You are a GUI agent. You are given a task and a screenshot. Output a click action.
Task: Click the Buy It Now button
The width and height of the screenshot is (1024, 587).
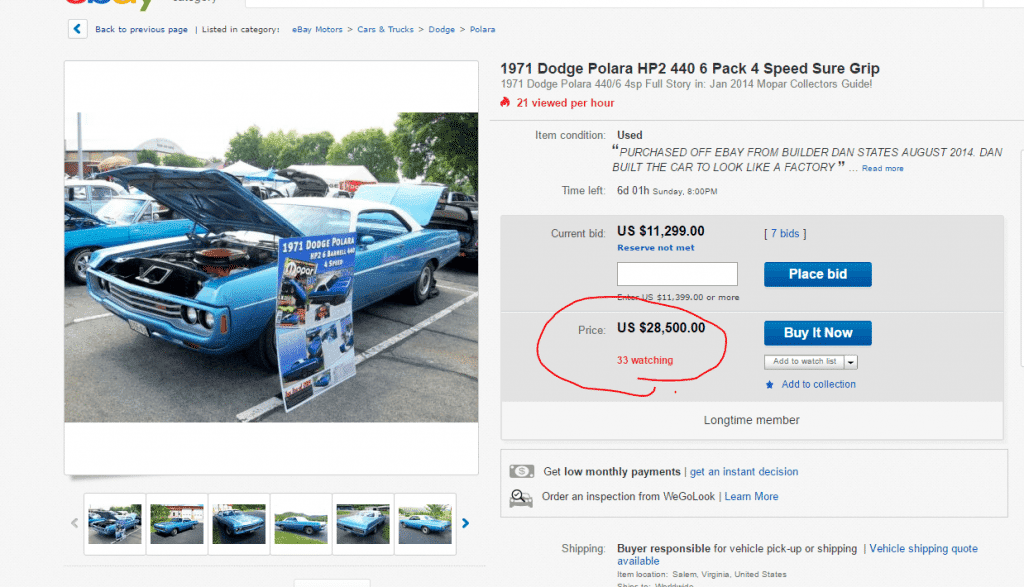point(817,333)
